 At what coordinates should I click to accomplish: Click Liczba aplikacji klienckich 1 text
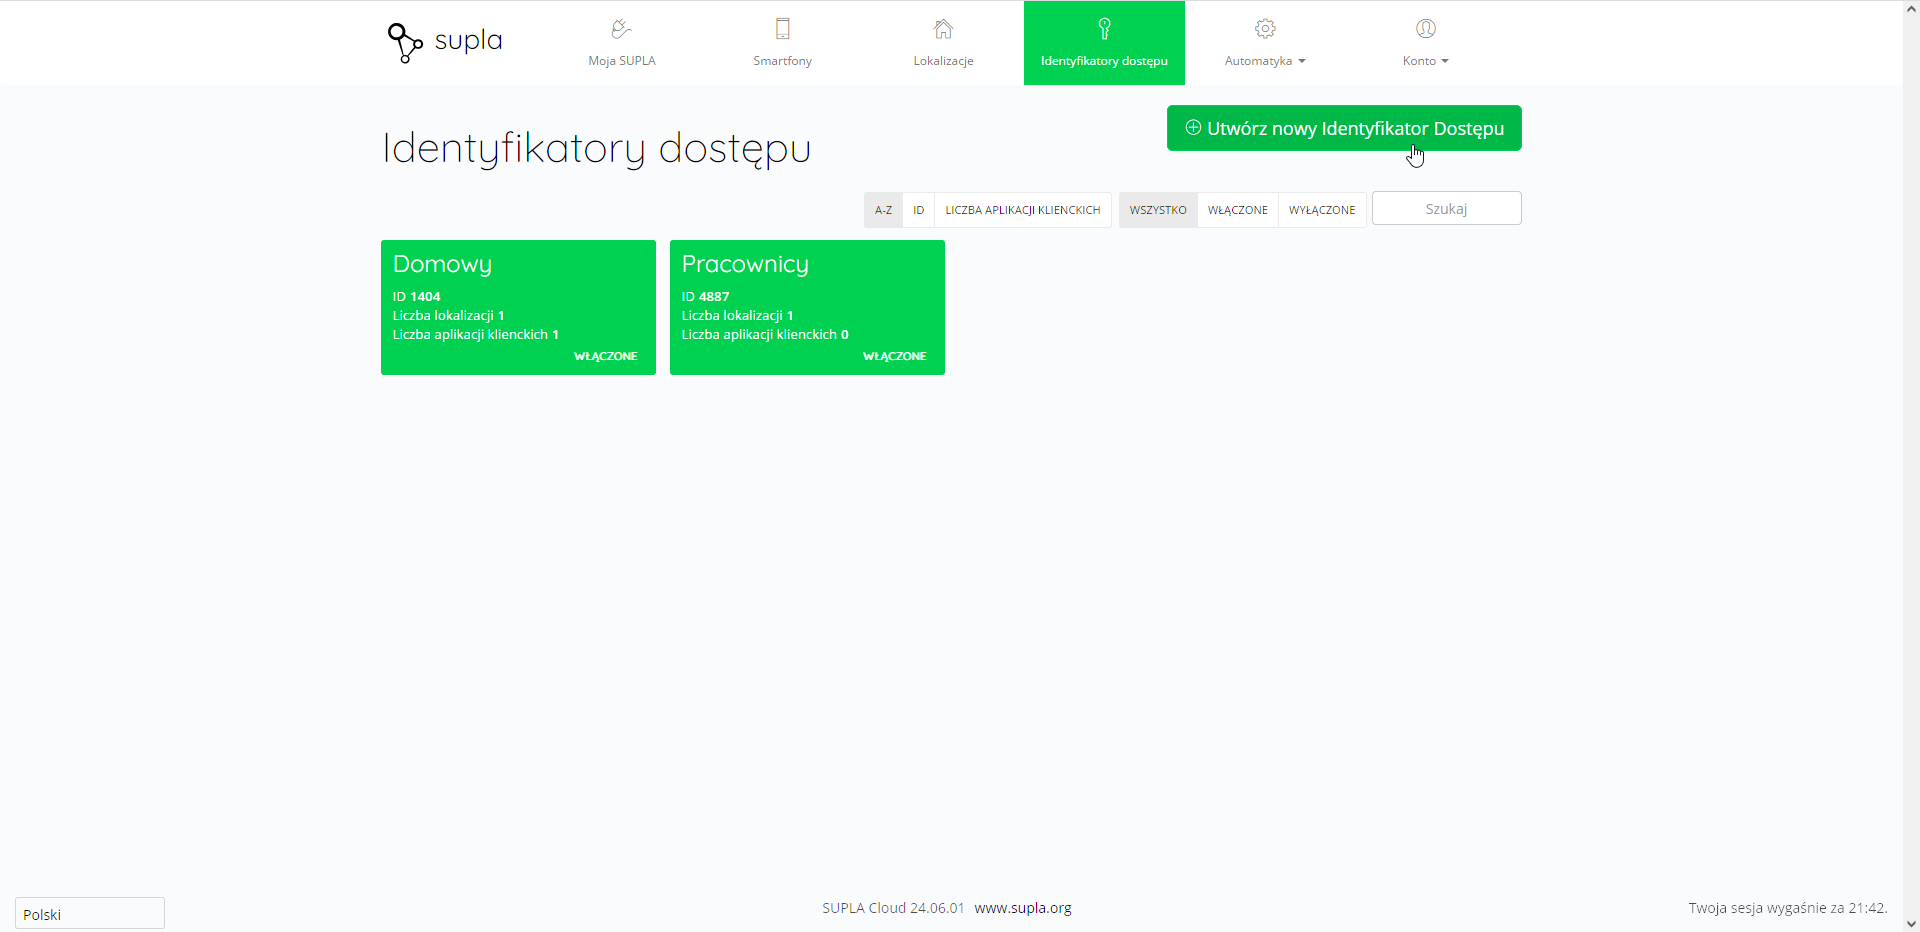click(475, 334)
